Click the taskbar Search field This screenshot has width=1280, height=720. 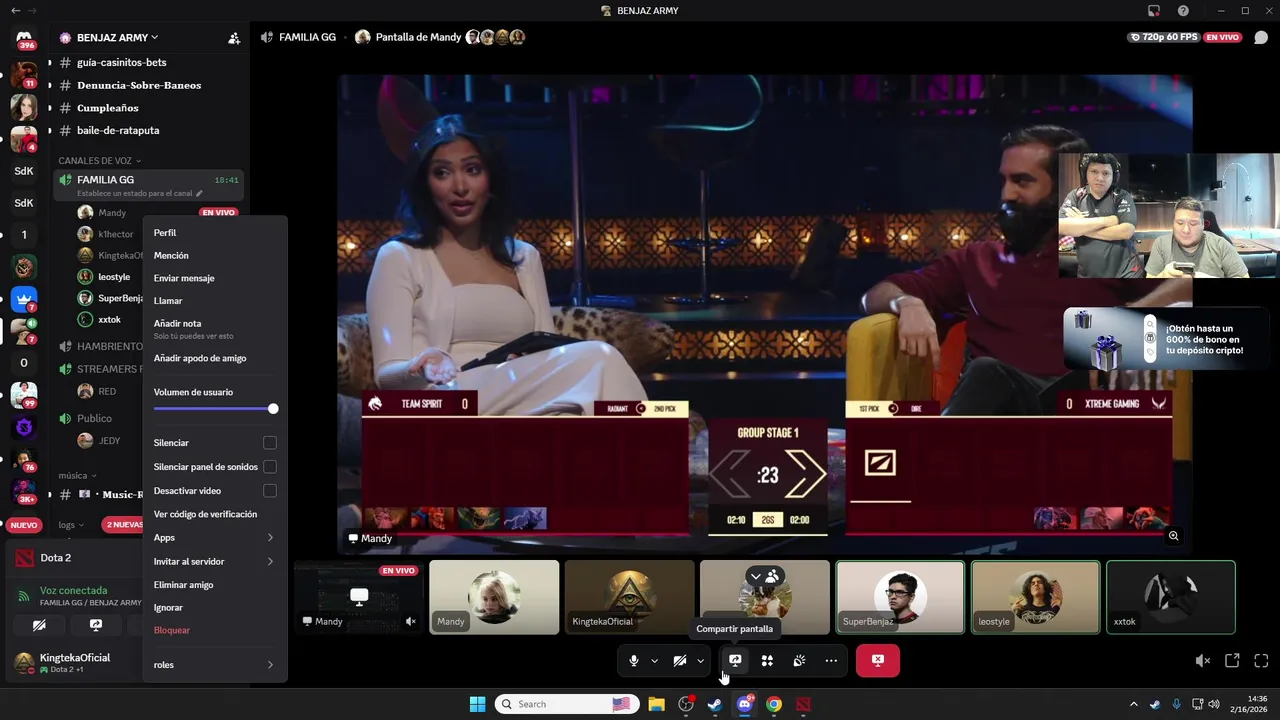(566, 704)
